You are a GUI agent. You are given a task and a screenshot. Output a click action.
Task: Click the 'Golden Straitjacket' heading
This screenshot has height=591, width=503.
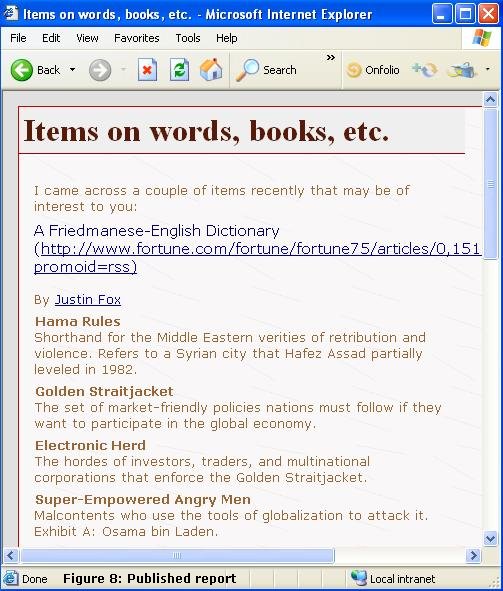click(104, 391)
